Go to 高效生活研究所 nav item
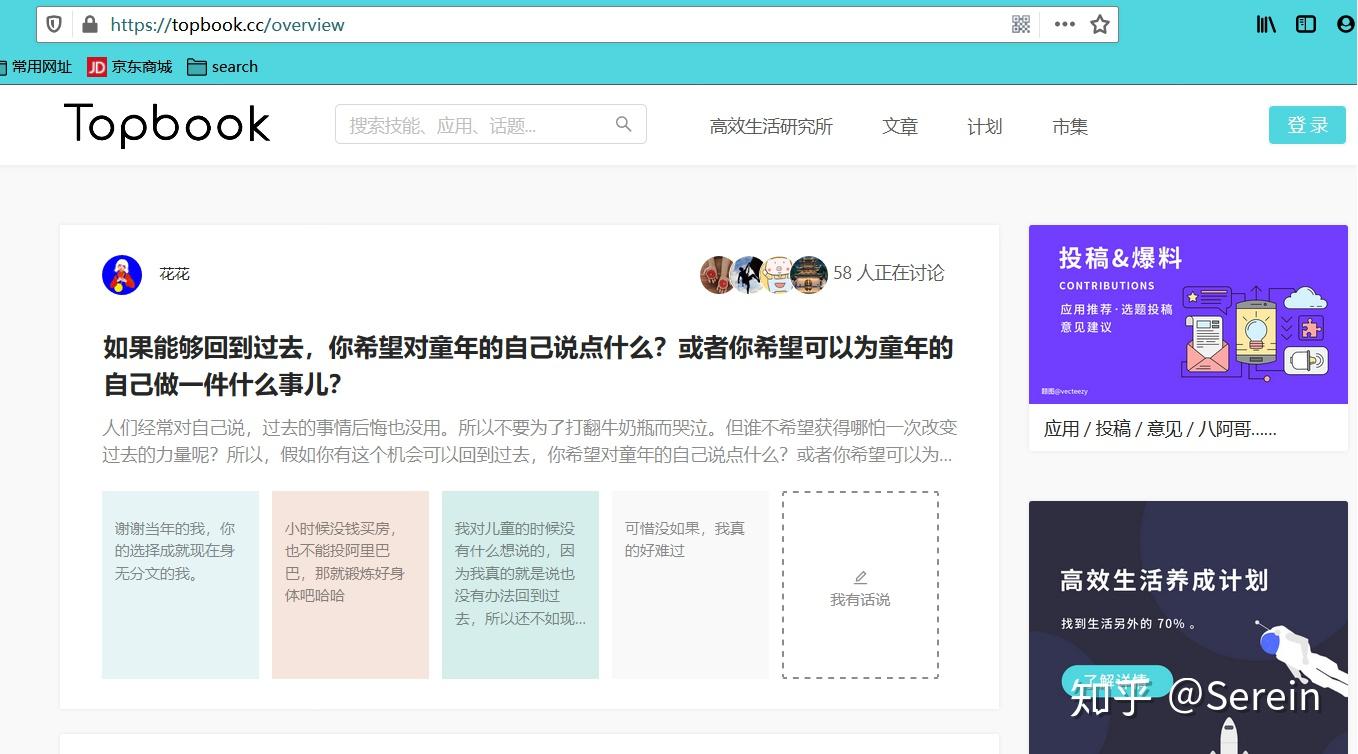Viewport: 1358px width, 754px height. tap(771, 126)
